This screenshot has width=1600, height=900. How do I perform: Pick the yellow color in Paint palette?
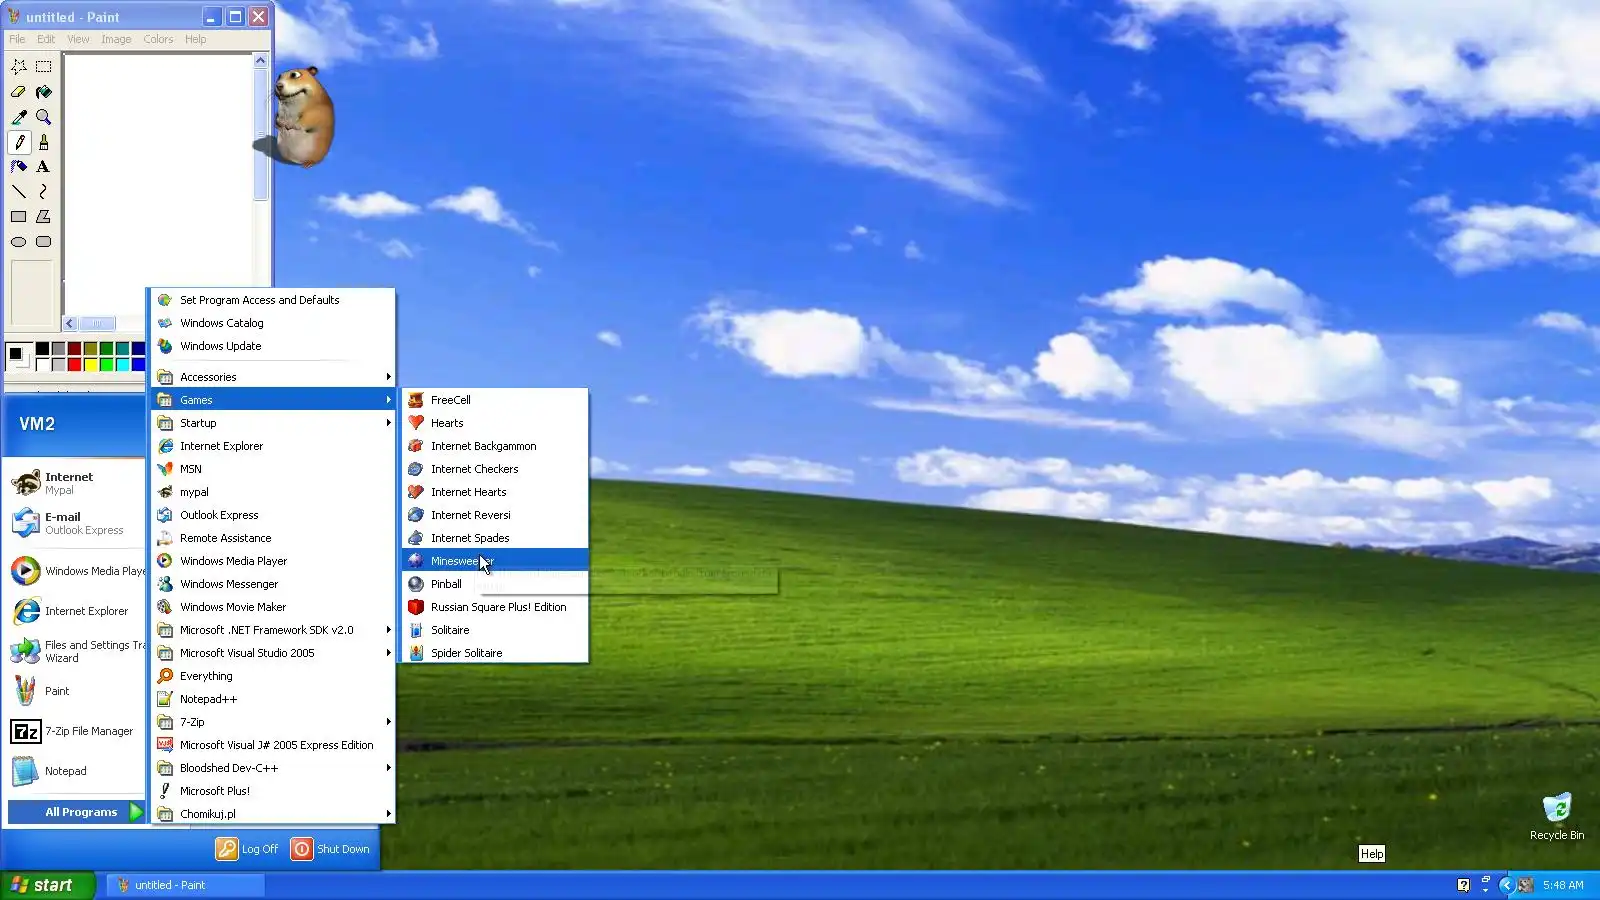click(x=90, y=365)
